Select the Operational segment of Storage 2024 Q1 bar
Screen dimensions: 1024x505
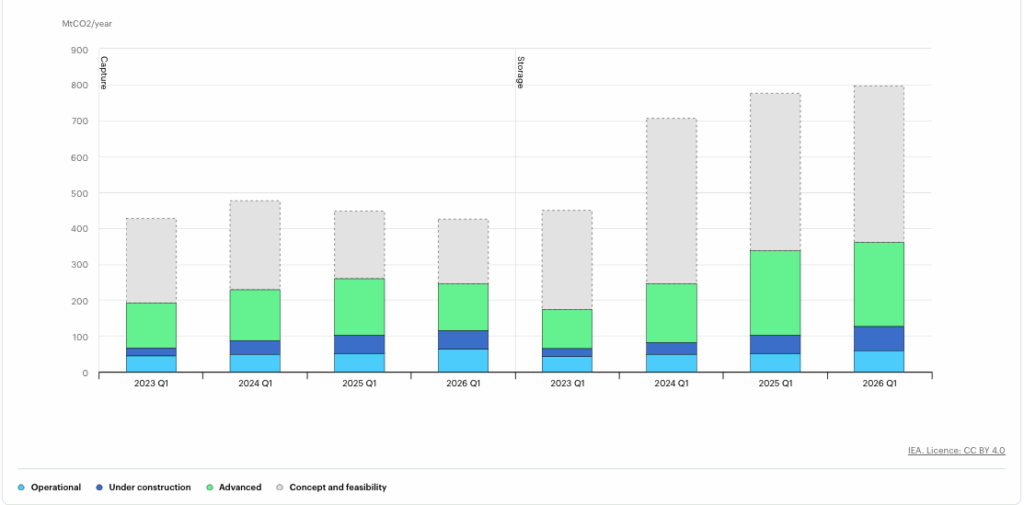tap(671, 363)
